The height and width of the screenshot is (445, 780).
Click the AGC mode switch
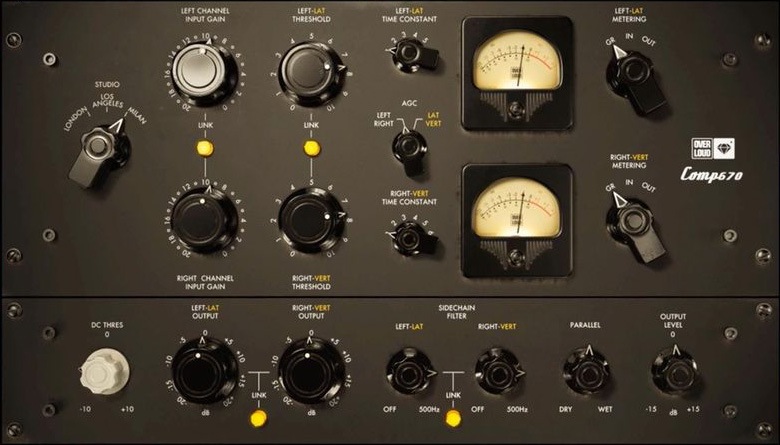pyautogui.click(x=409, y=151)
